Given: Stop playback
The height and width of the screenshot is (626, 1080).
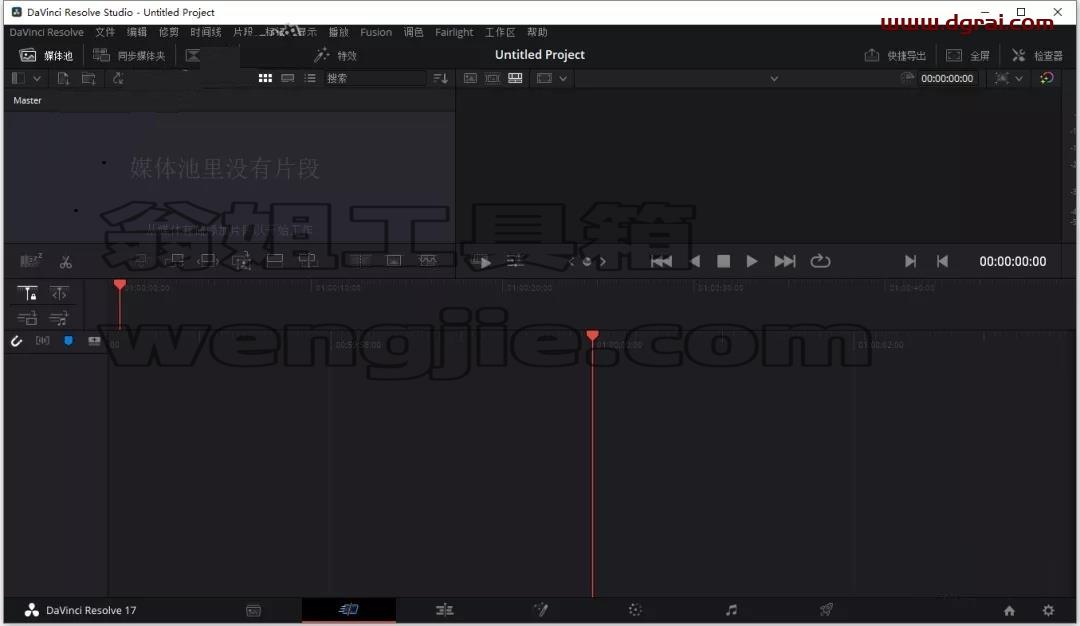Looking at the screenshot, I should click(723, 262).
